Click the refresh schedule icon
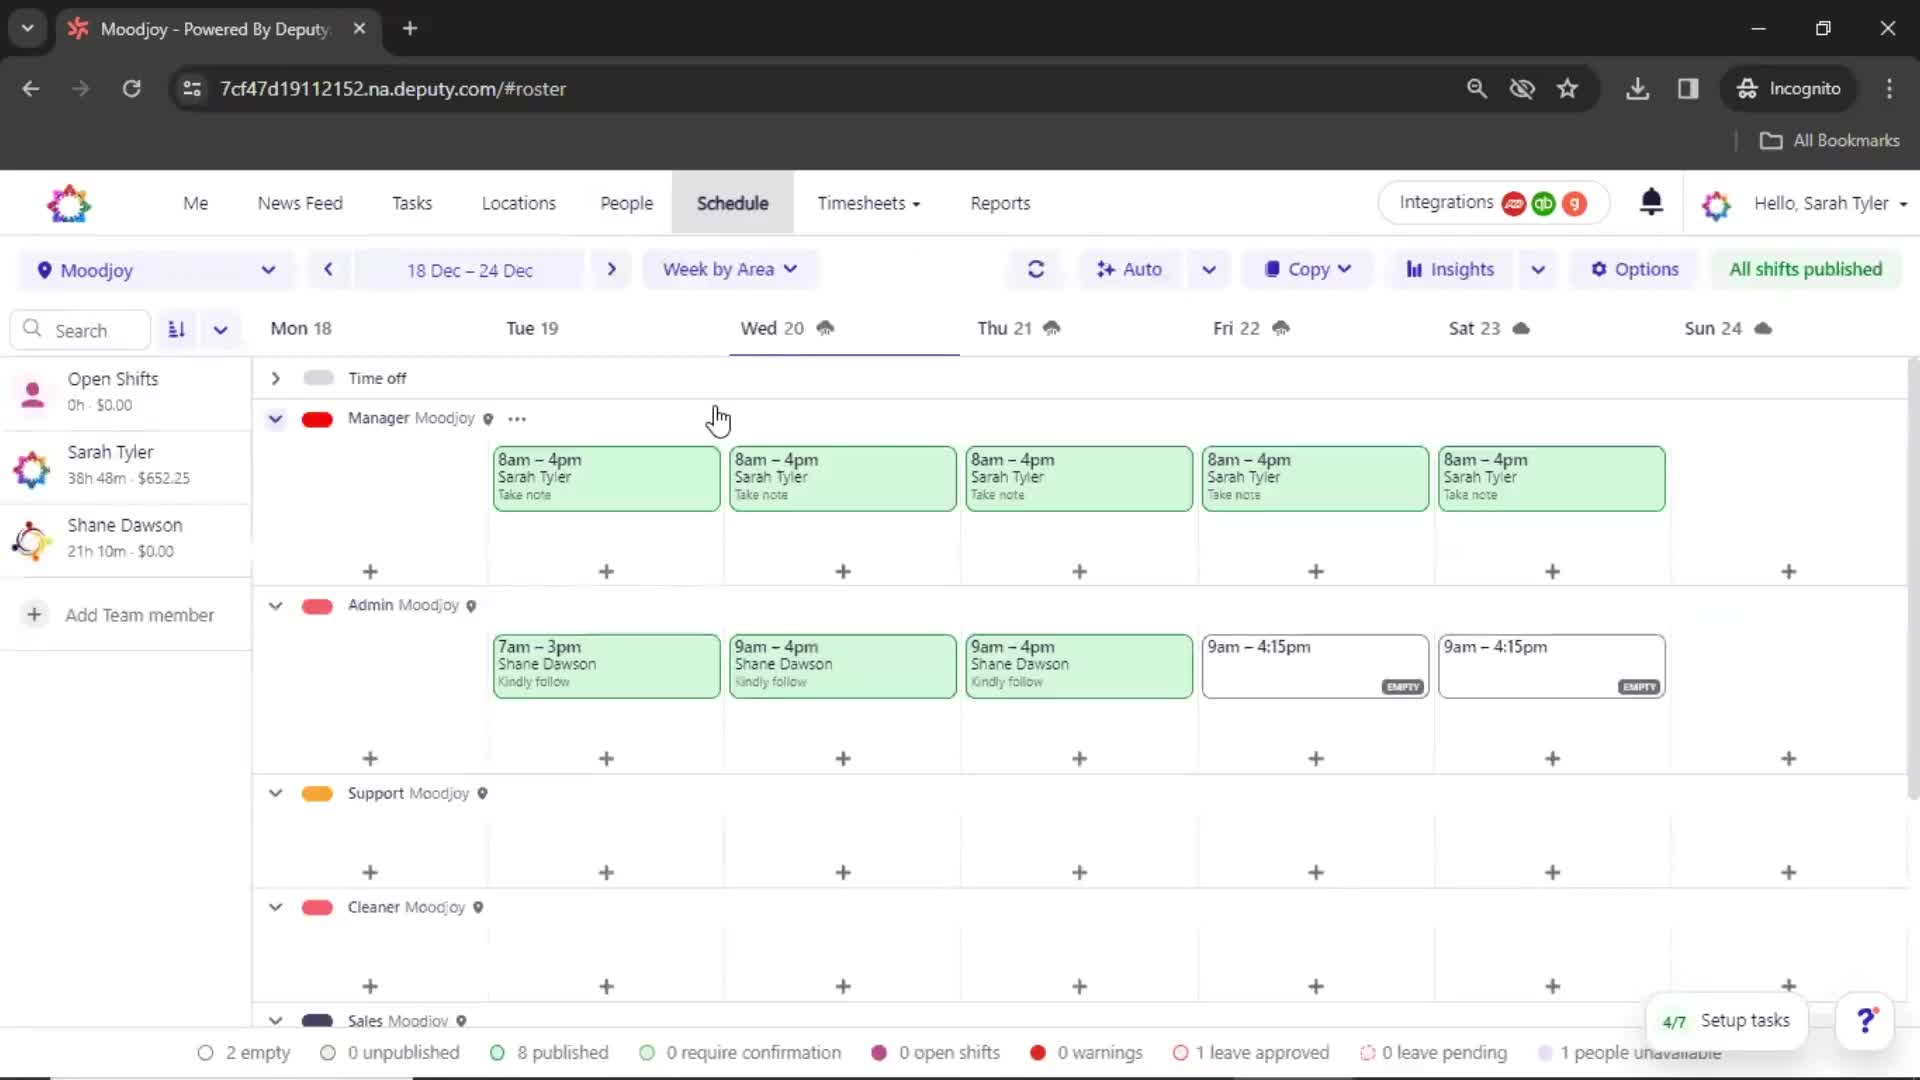This screenshot has height=1080, width=1920. click(x=1036, y=269)
